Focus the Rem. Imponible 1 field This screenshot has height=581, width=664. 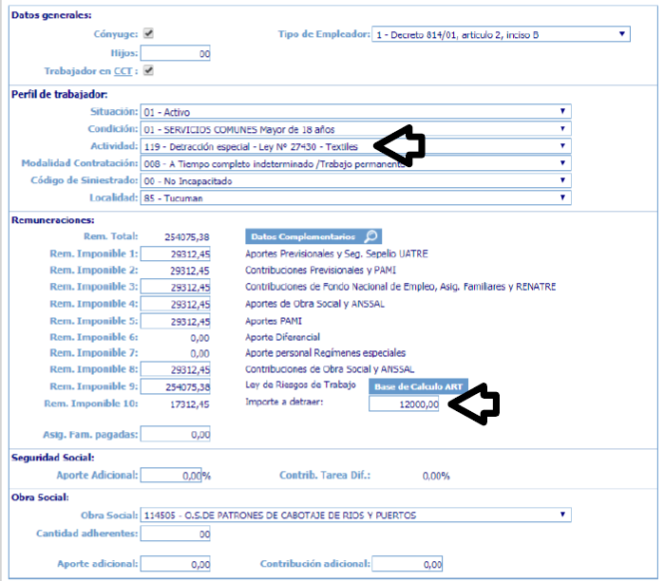coord(176,254)
